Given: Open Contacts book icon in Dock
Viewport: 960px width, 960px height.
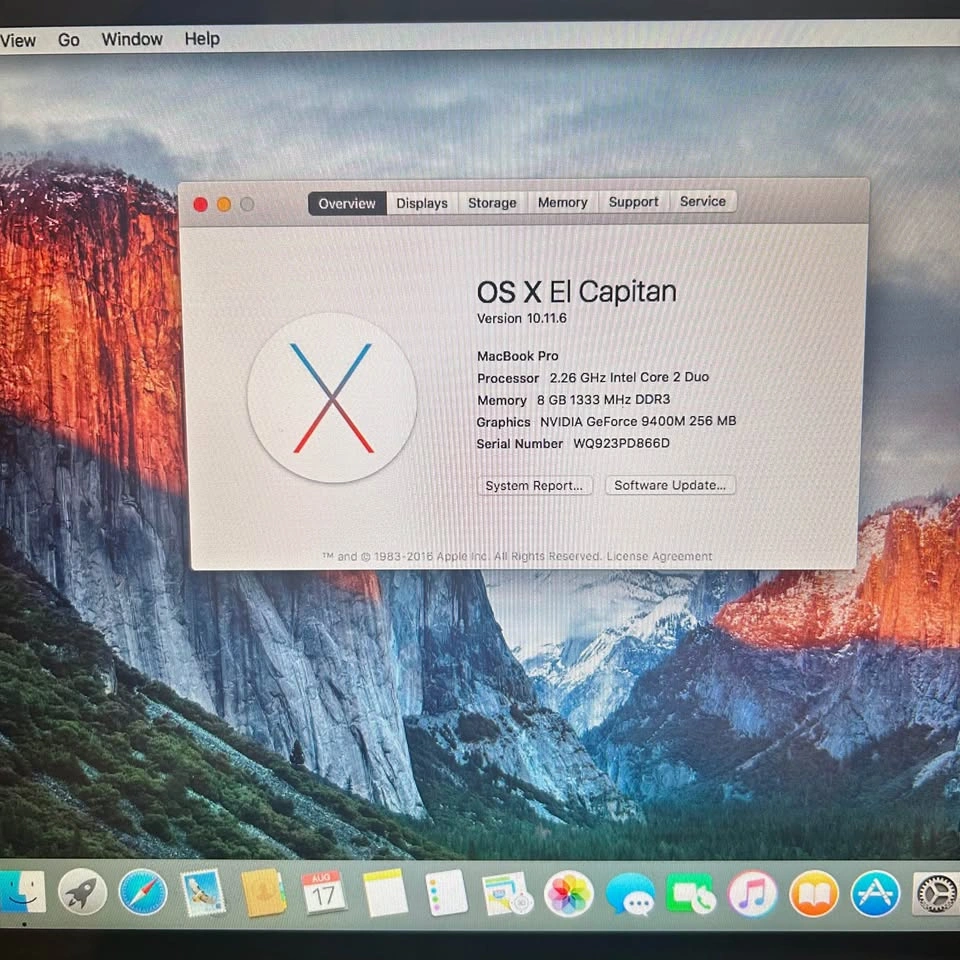Looking at the screenshot, I should 264,893.
